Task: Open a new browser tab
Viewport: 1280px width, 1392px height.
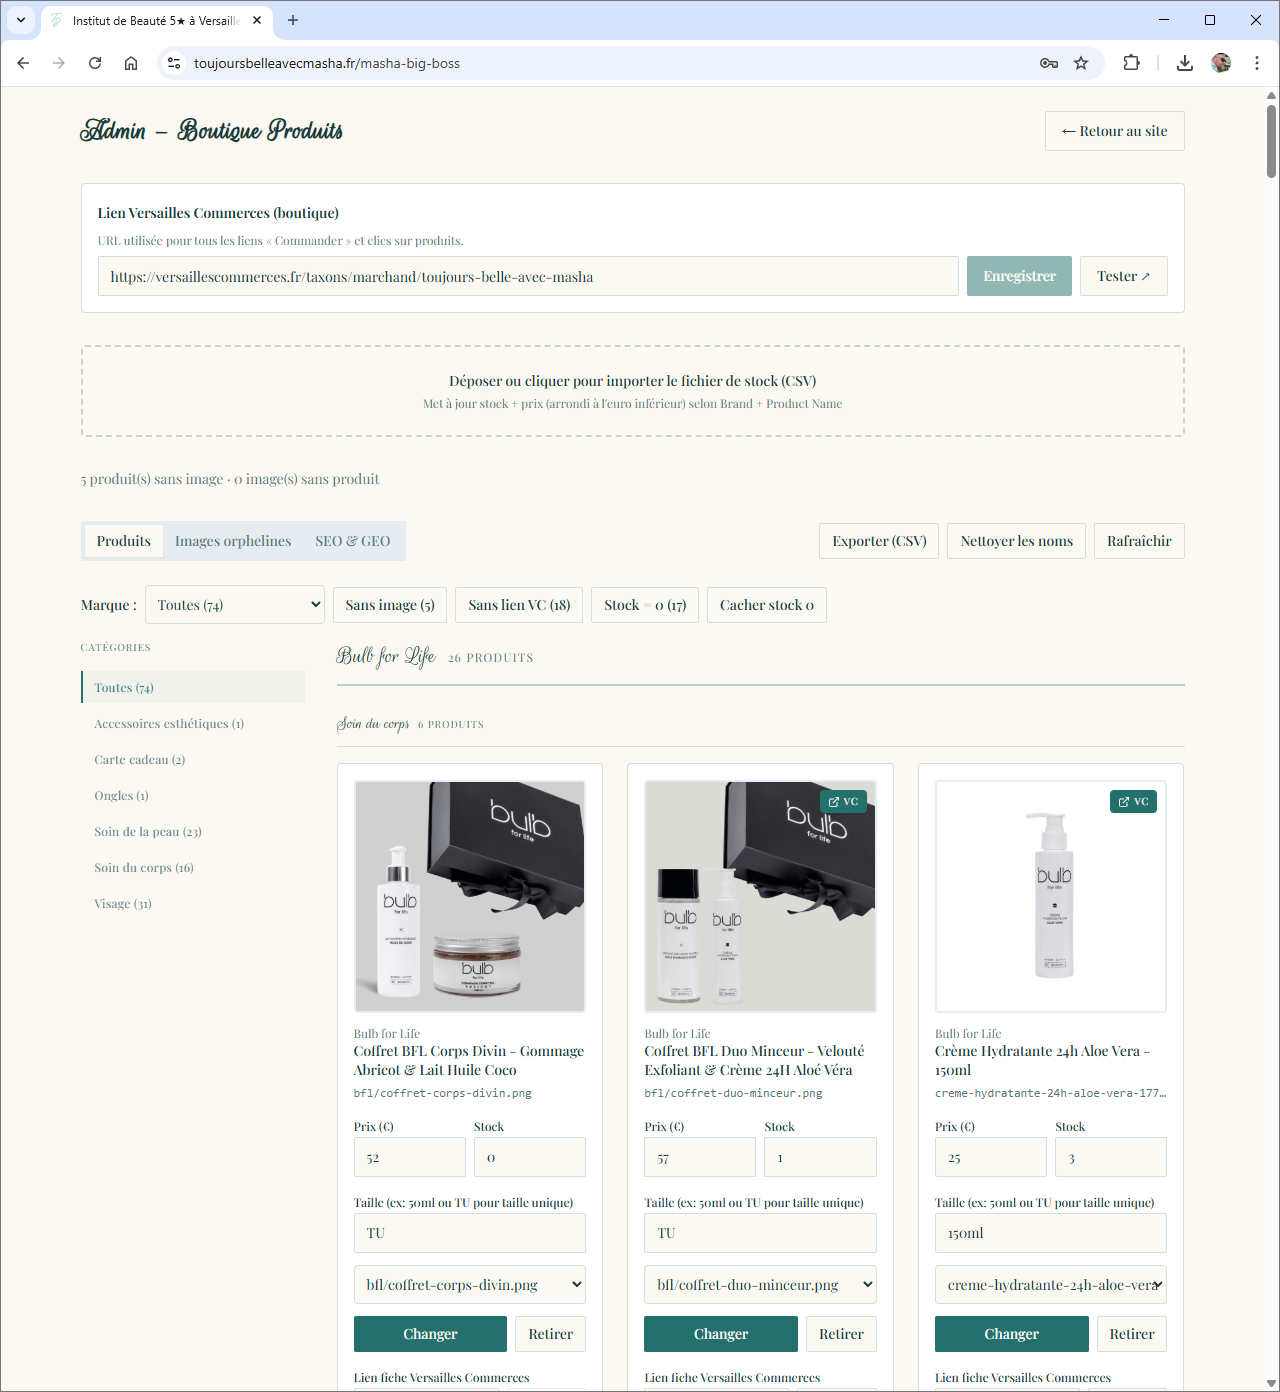Action: (x=293, y=20)
